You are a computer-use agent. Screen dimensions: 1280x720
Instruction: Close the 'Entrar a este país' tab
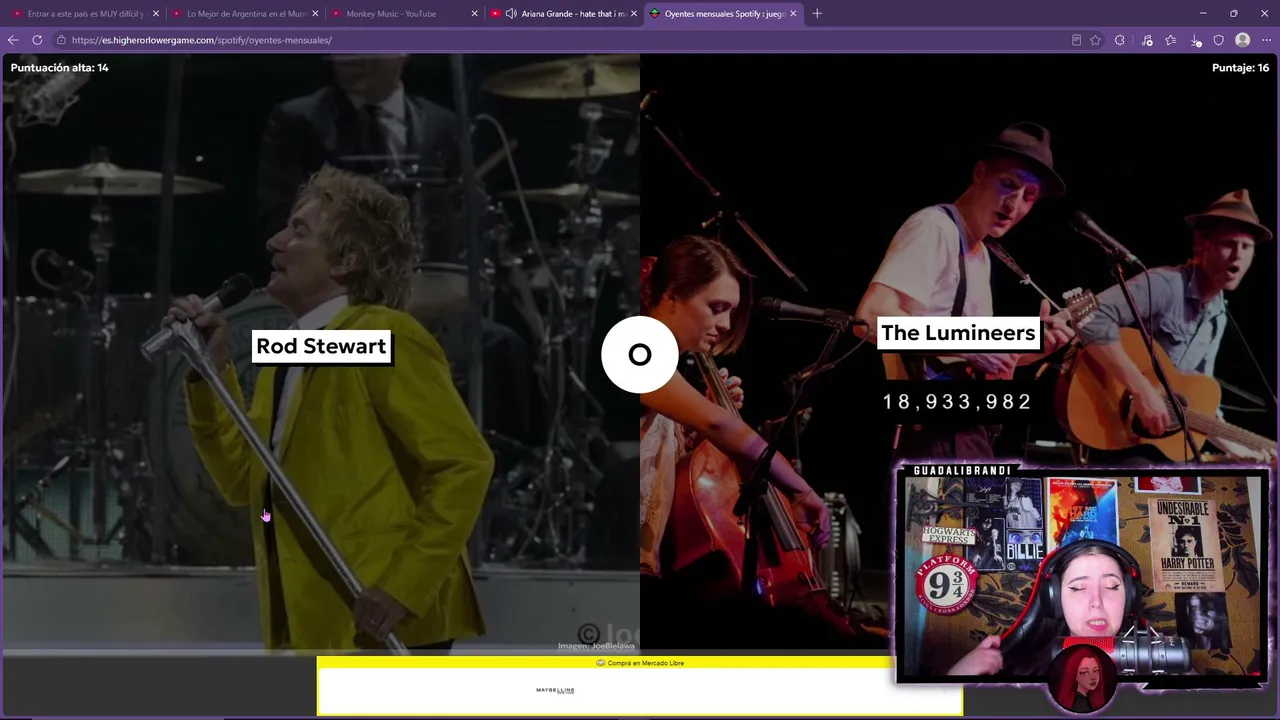[x=156, y=14]
